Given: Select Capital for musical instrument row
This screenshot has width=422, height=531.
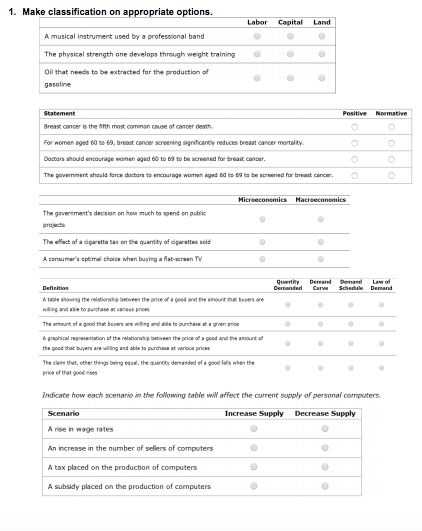Looking at the screenshot, I should [290, 36].
